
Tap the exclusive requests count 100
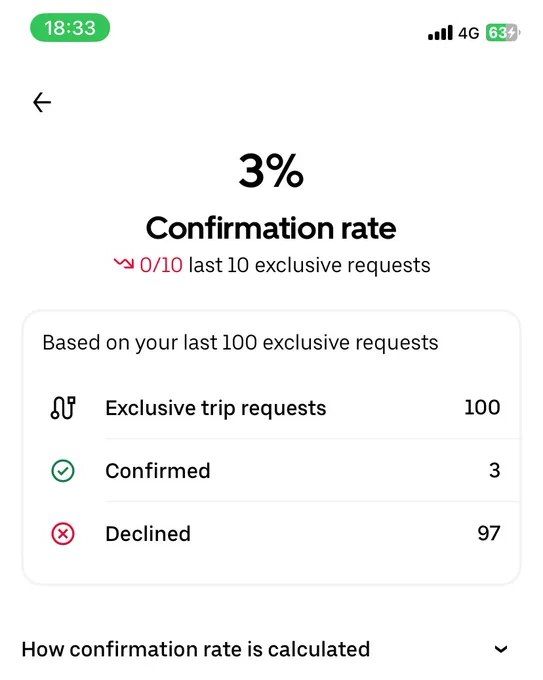pos(482,408)
